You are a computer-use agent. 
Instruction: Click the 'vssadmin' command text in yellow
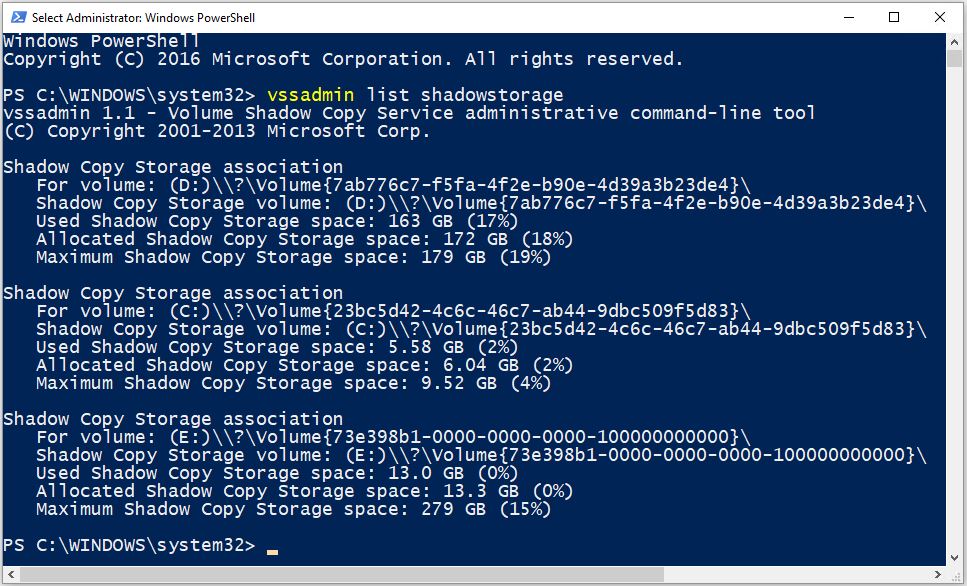point(310,95)
